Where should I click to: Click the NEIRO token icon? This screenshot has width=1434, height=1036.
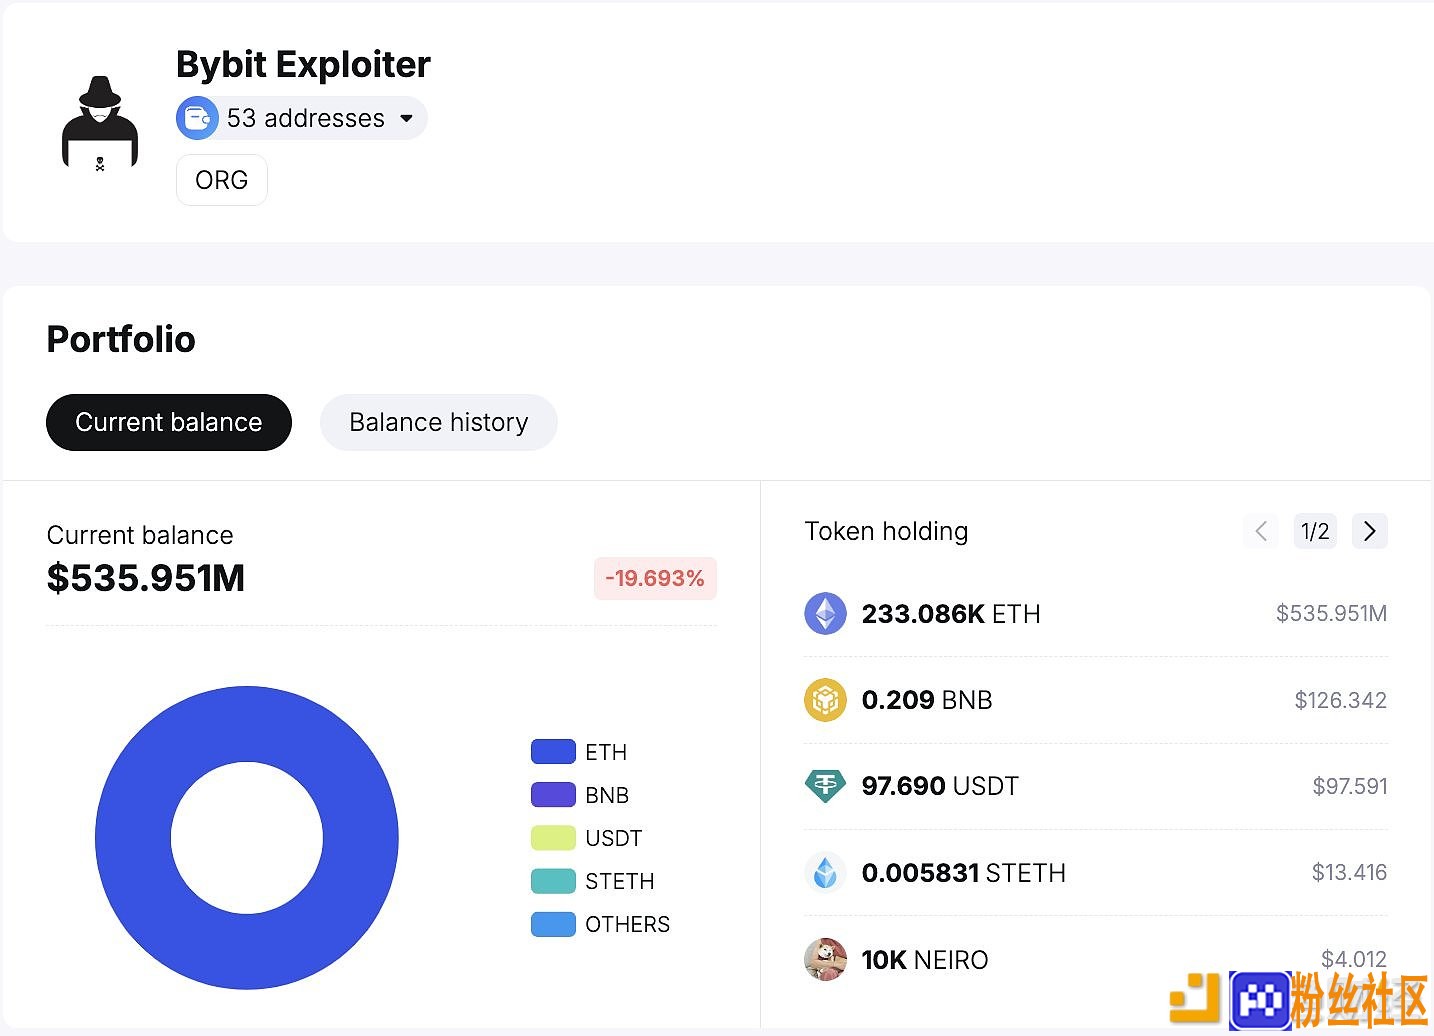(x=825, y=959)
